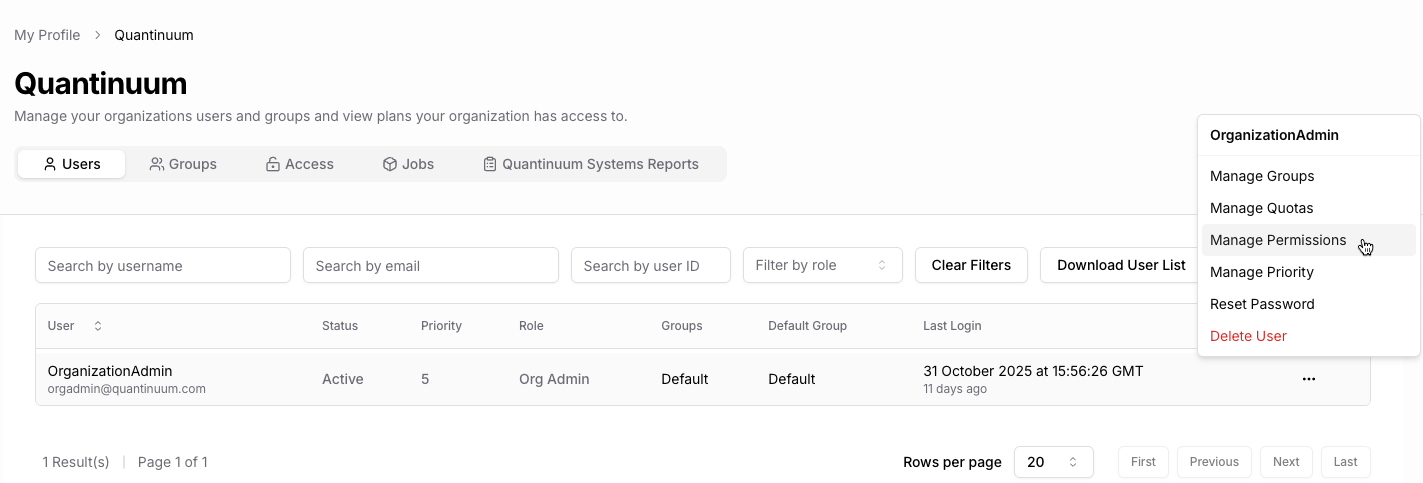Choose Manage Permissions from the menu
The width and height of the screenshot is (1423, 483).
coord(1277,240)
